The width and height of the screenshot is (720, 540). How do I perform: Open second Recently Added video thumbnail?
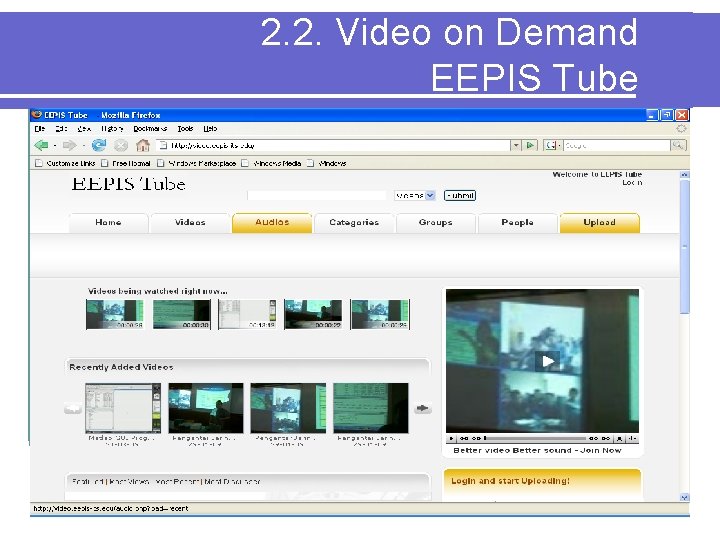(206, 408)
